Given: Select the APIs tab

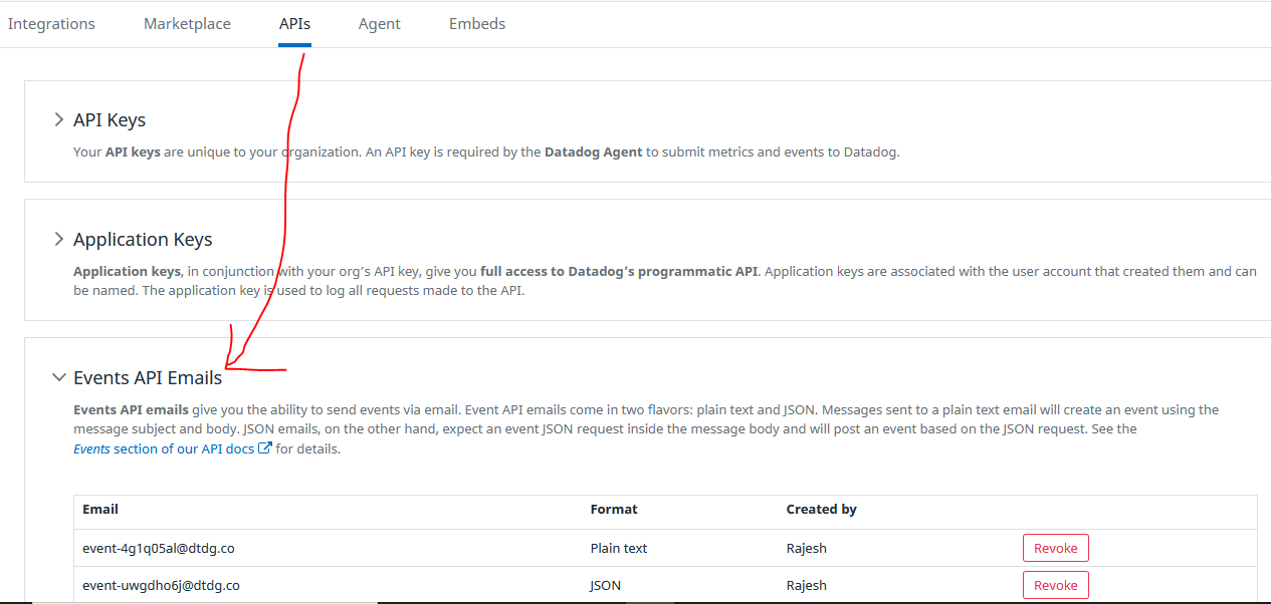Looking at the screenshot, I should pos(295,24).
